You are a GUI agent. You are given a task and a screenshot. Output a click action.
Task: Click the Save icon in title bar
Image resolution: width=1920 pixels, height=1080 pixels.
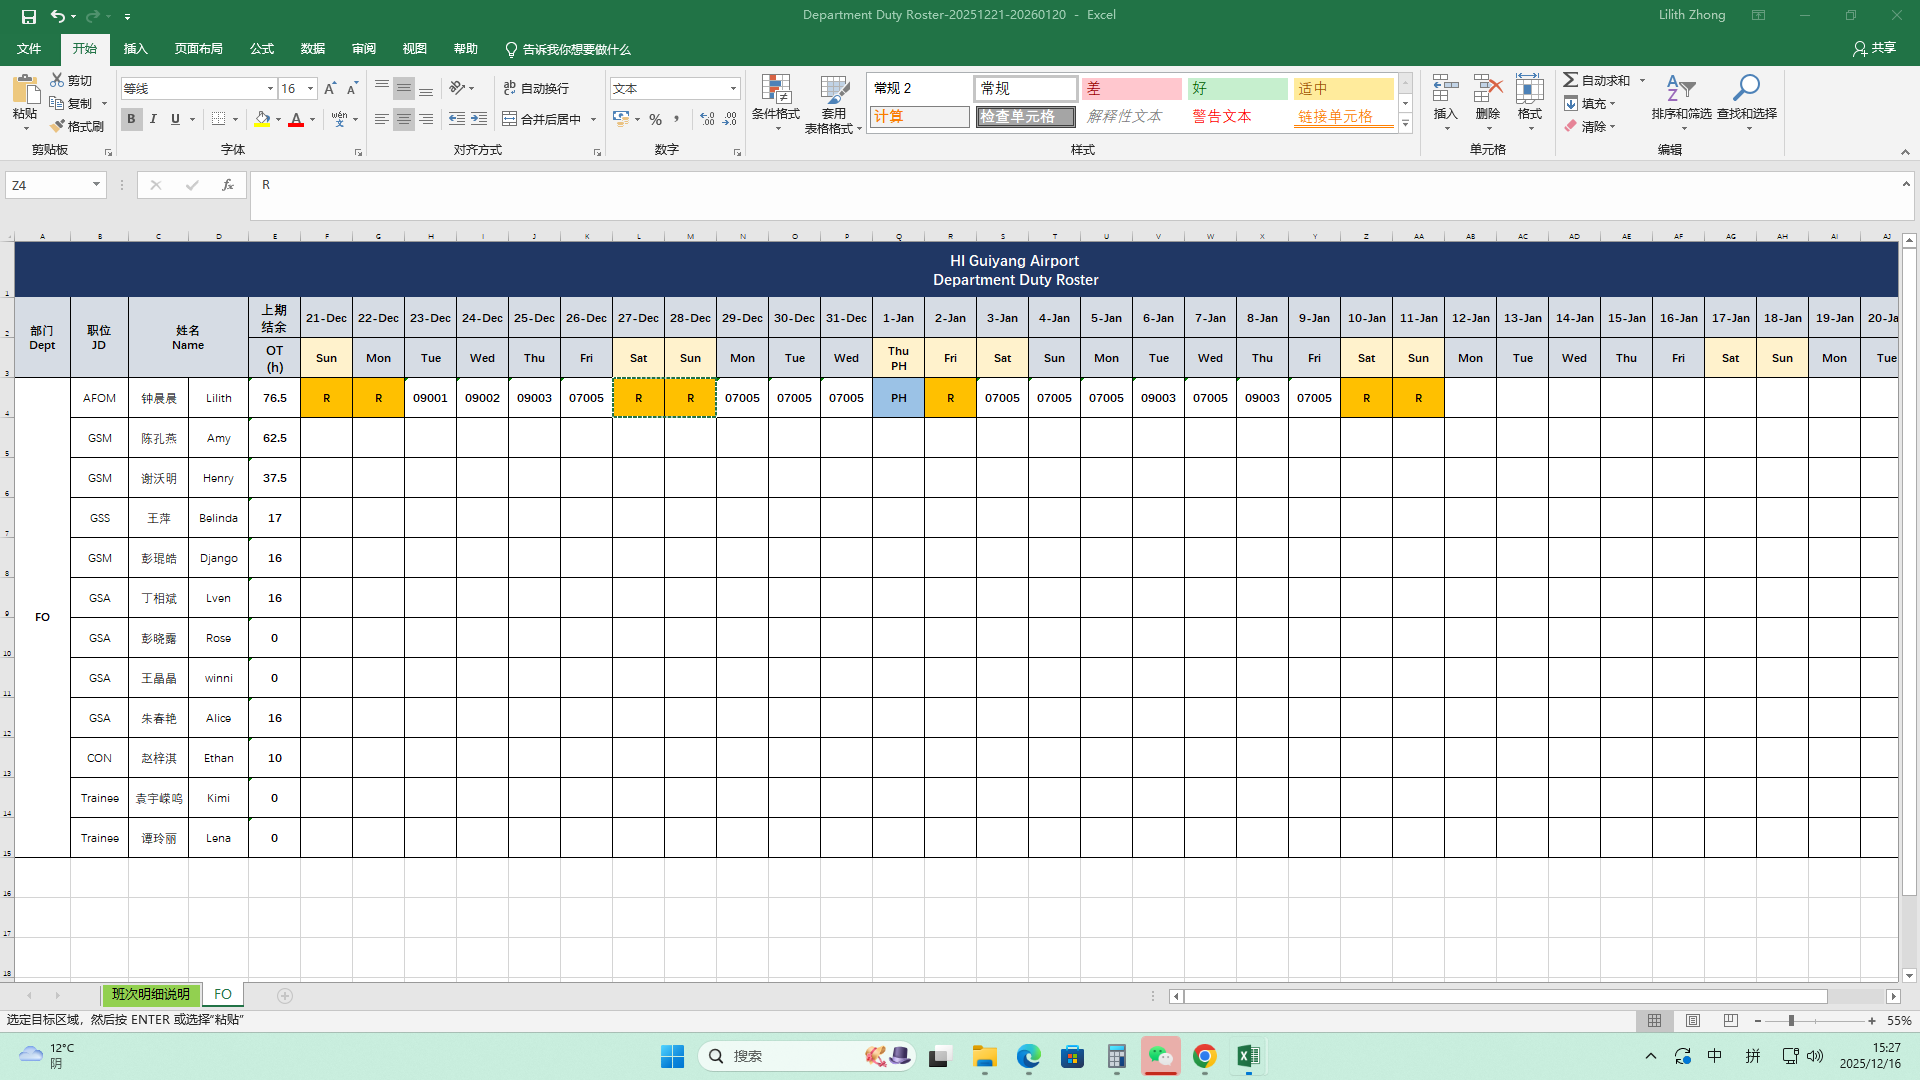click(29, 16)
